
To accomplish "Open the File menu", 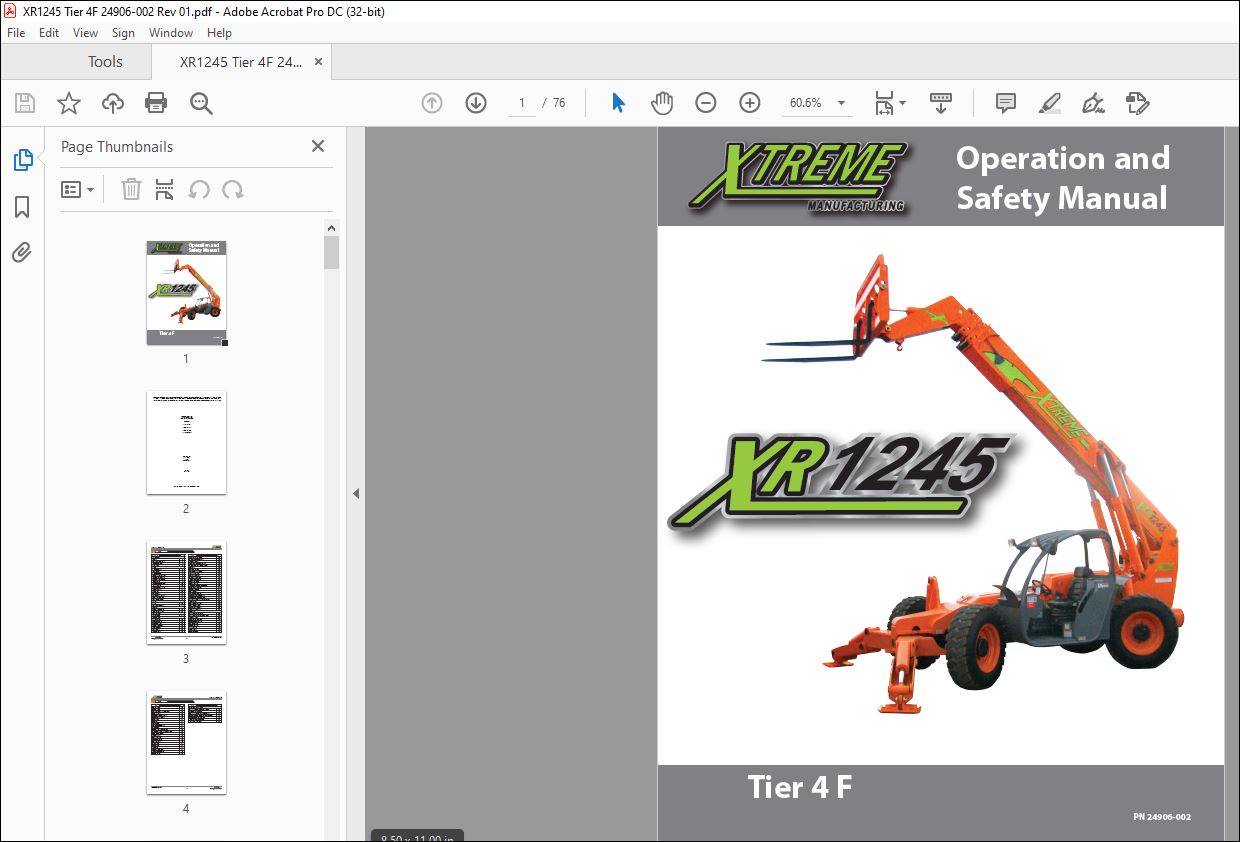I will 16,33.
